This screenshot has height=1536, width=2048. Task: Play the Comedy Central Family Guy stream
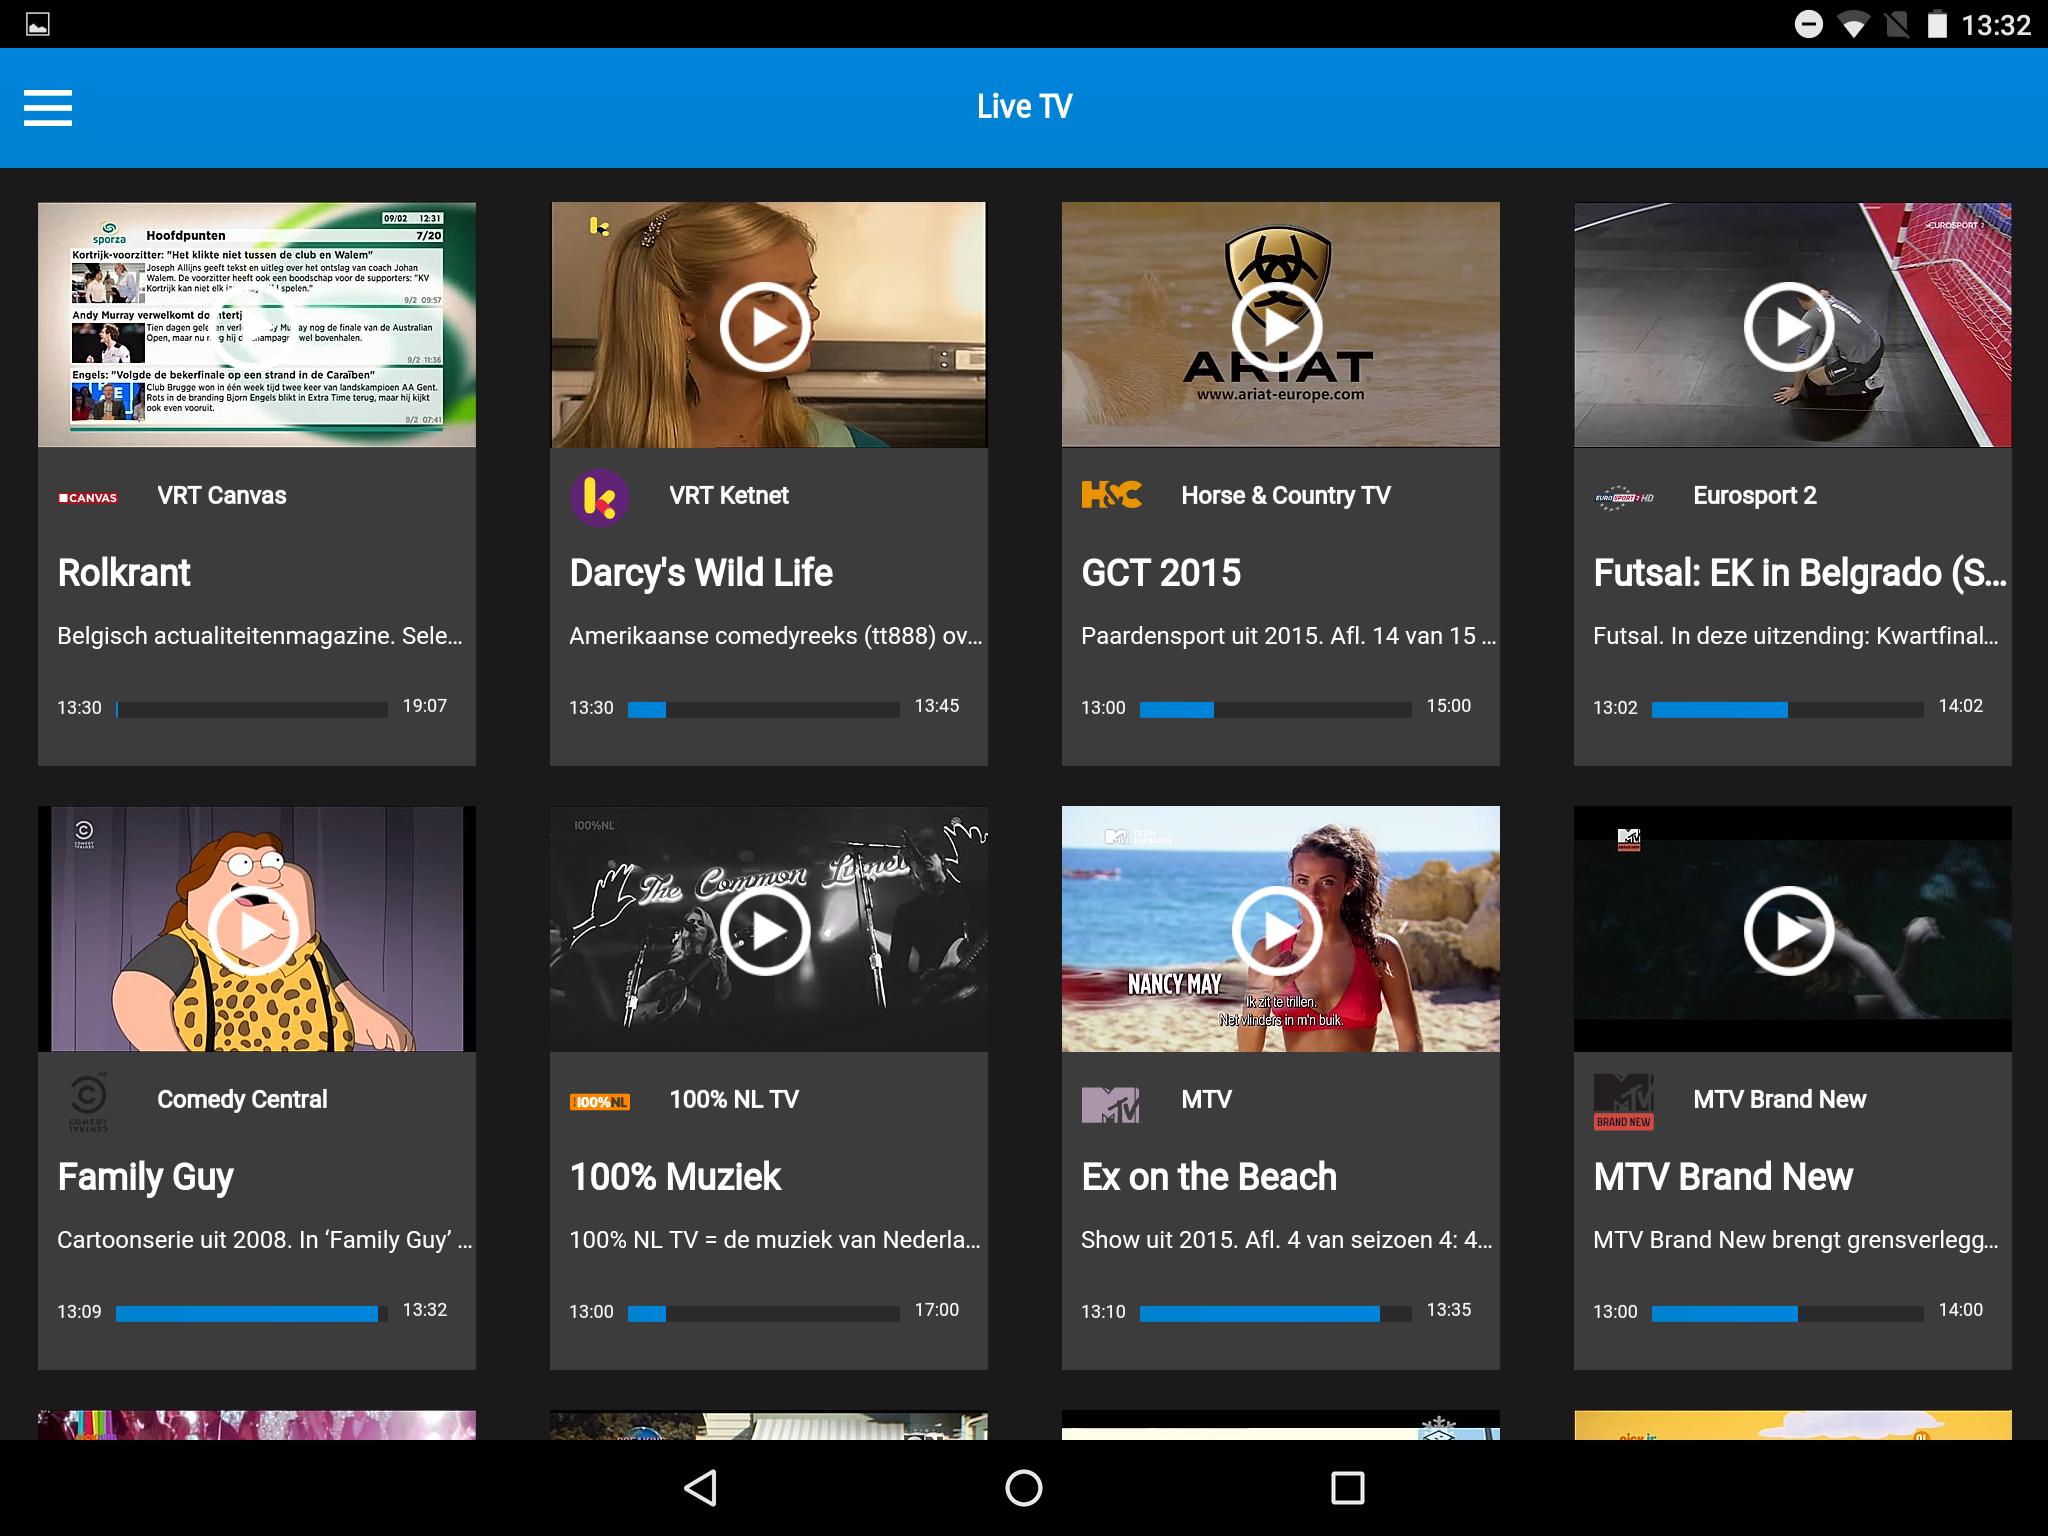coord(253,930)
